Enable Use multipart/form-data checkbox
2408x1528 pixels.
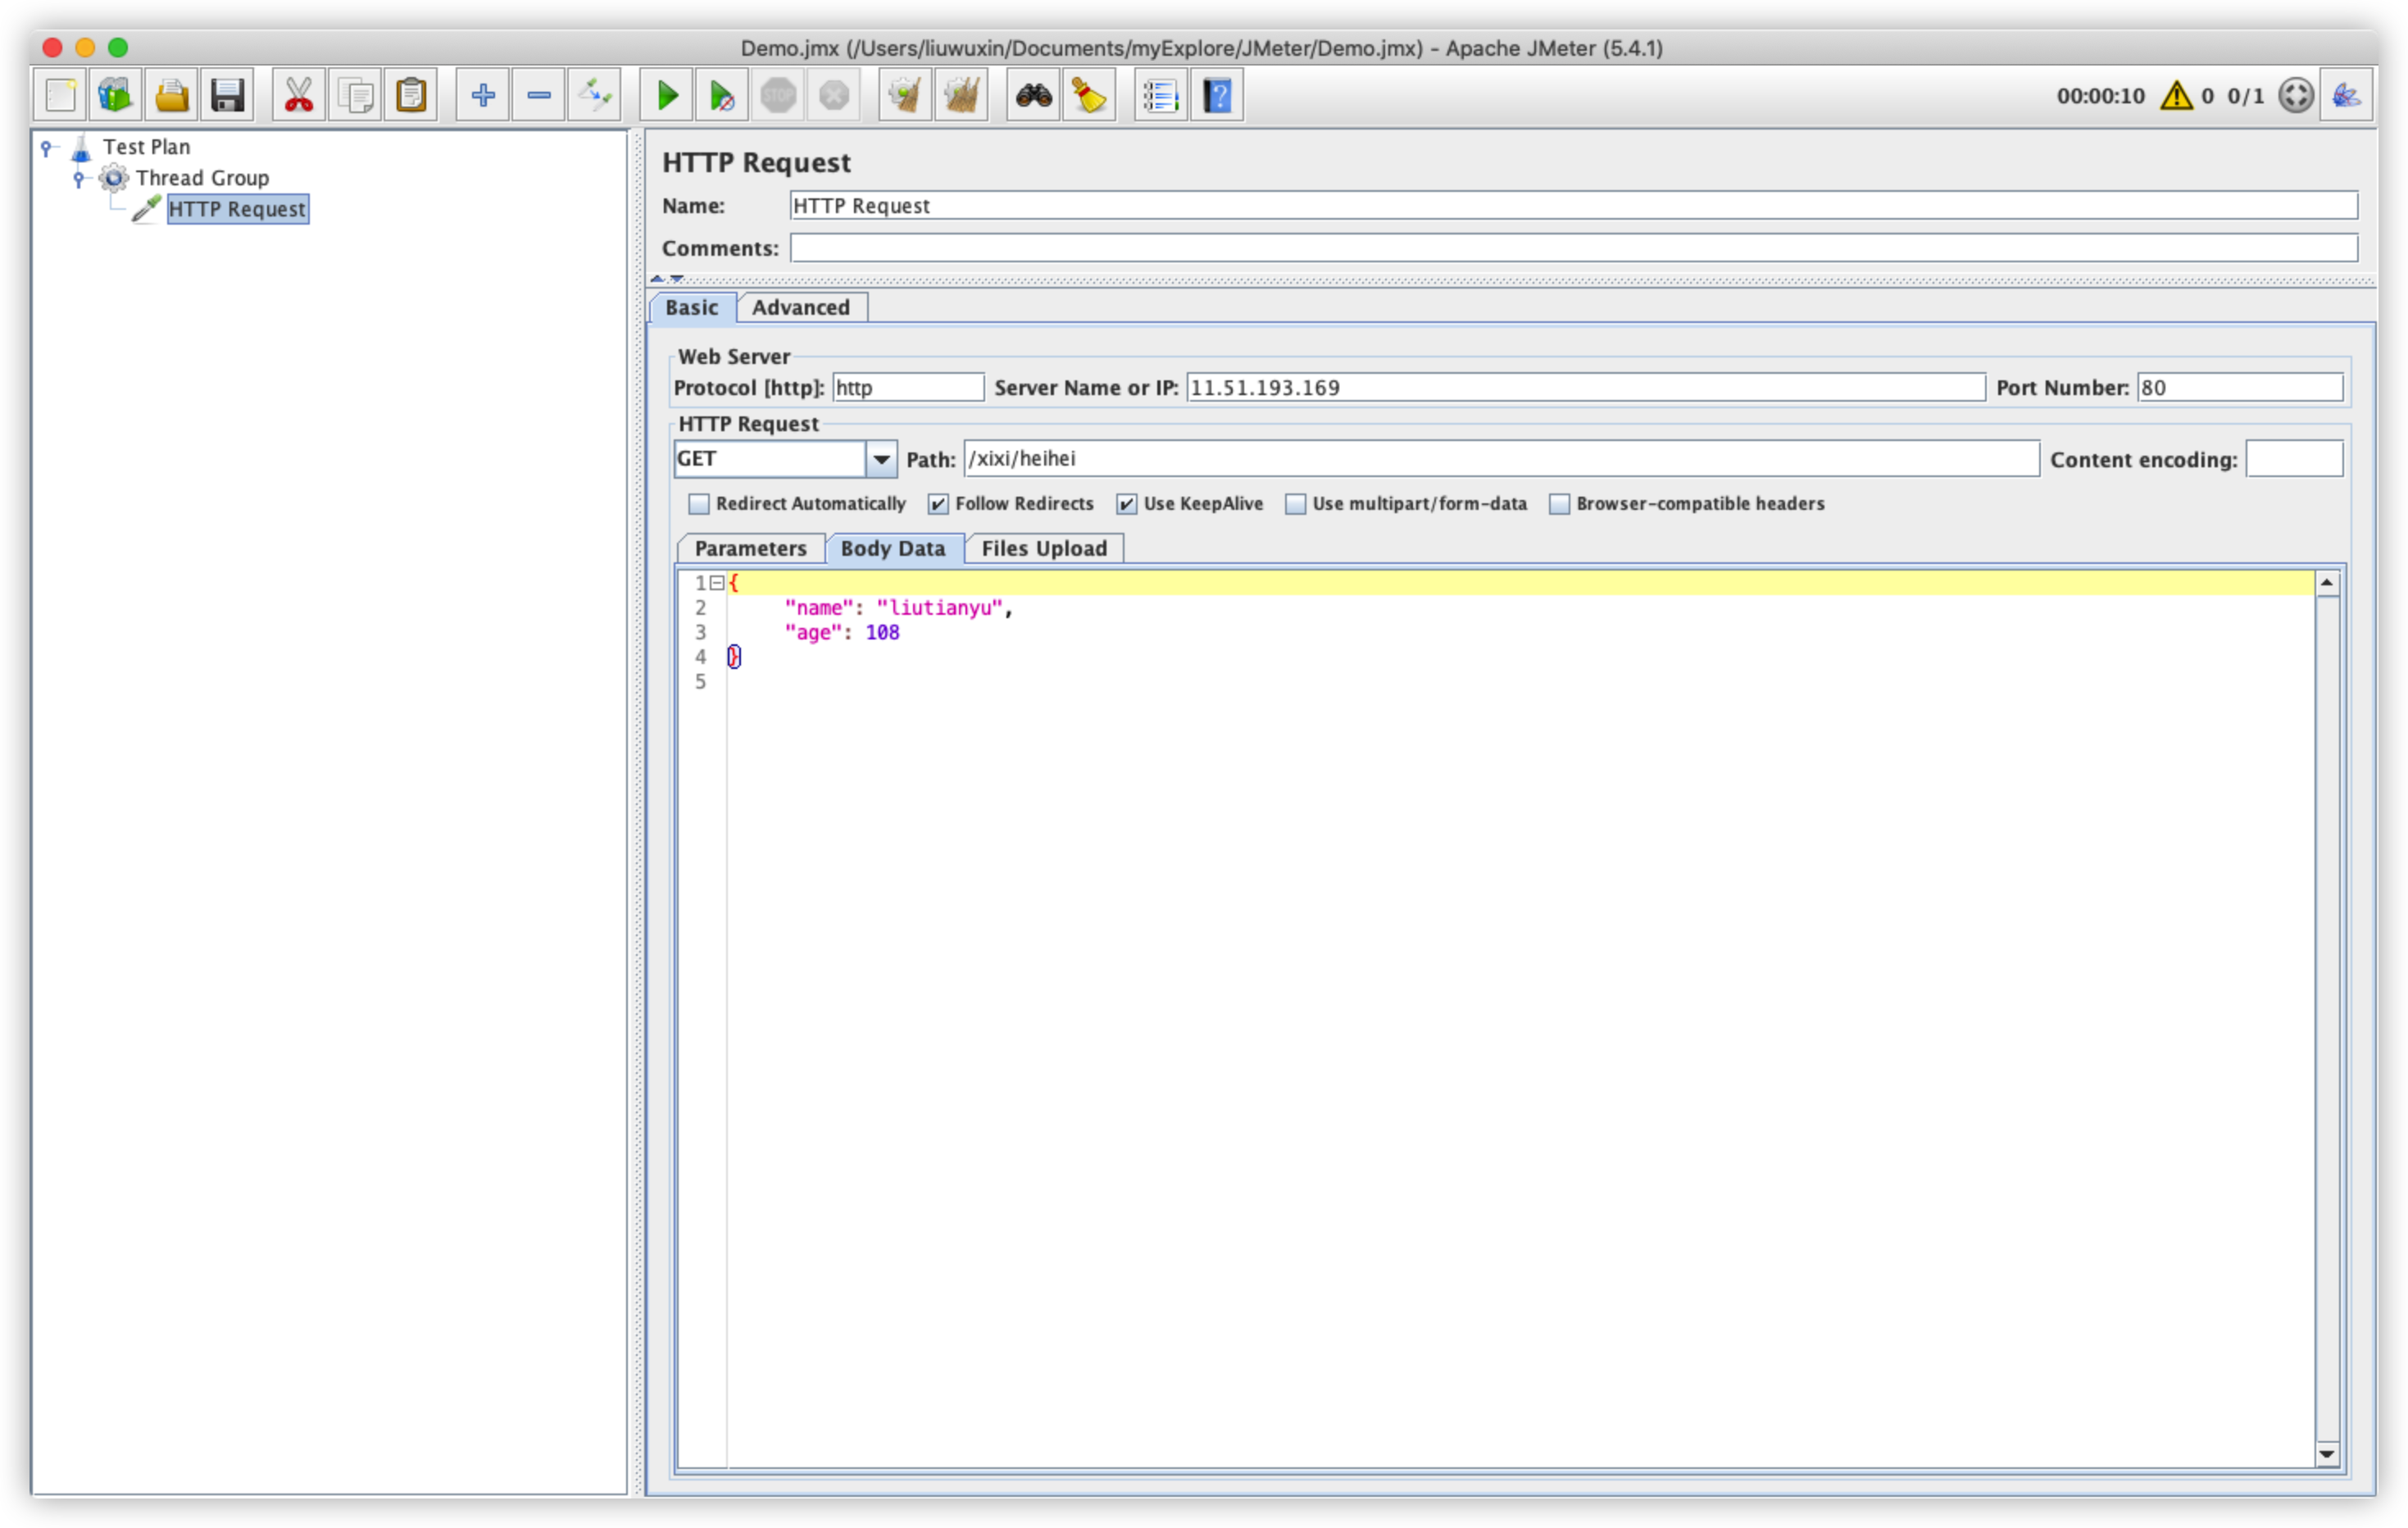point(1295,504)
